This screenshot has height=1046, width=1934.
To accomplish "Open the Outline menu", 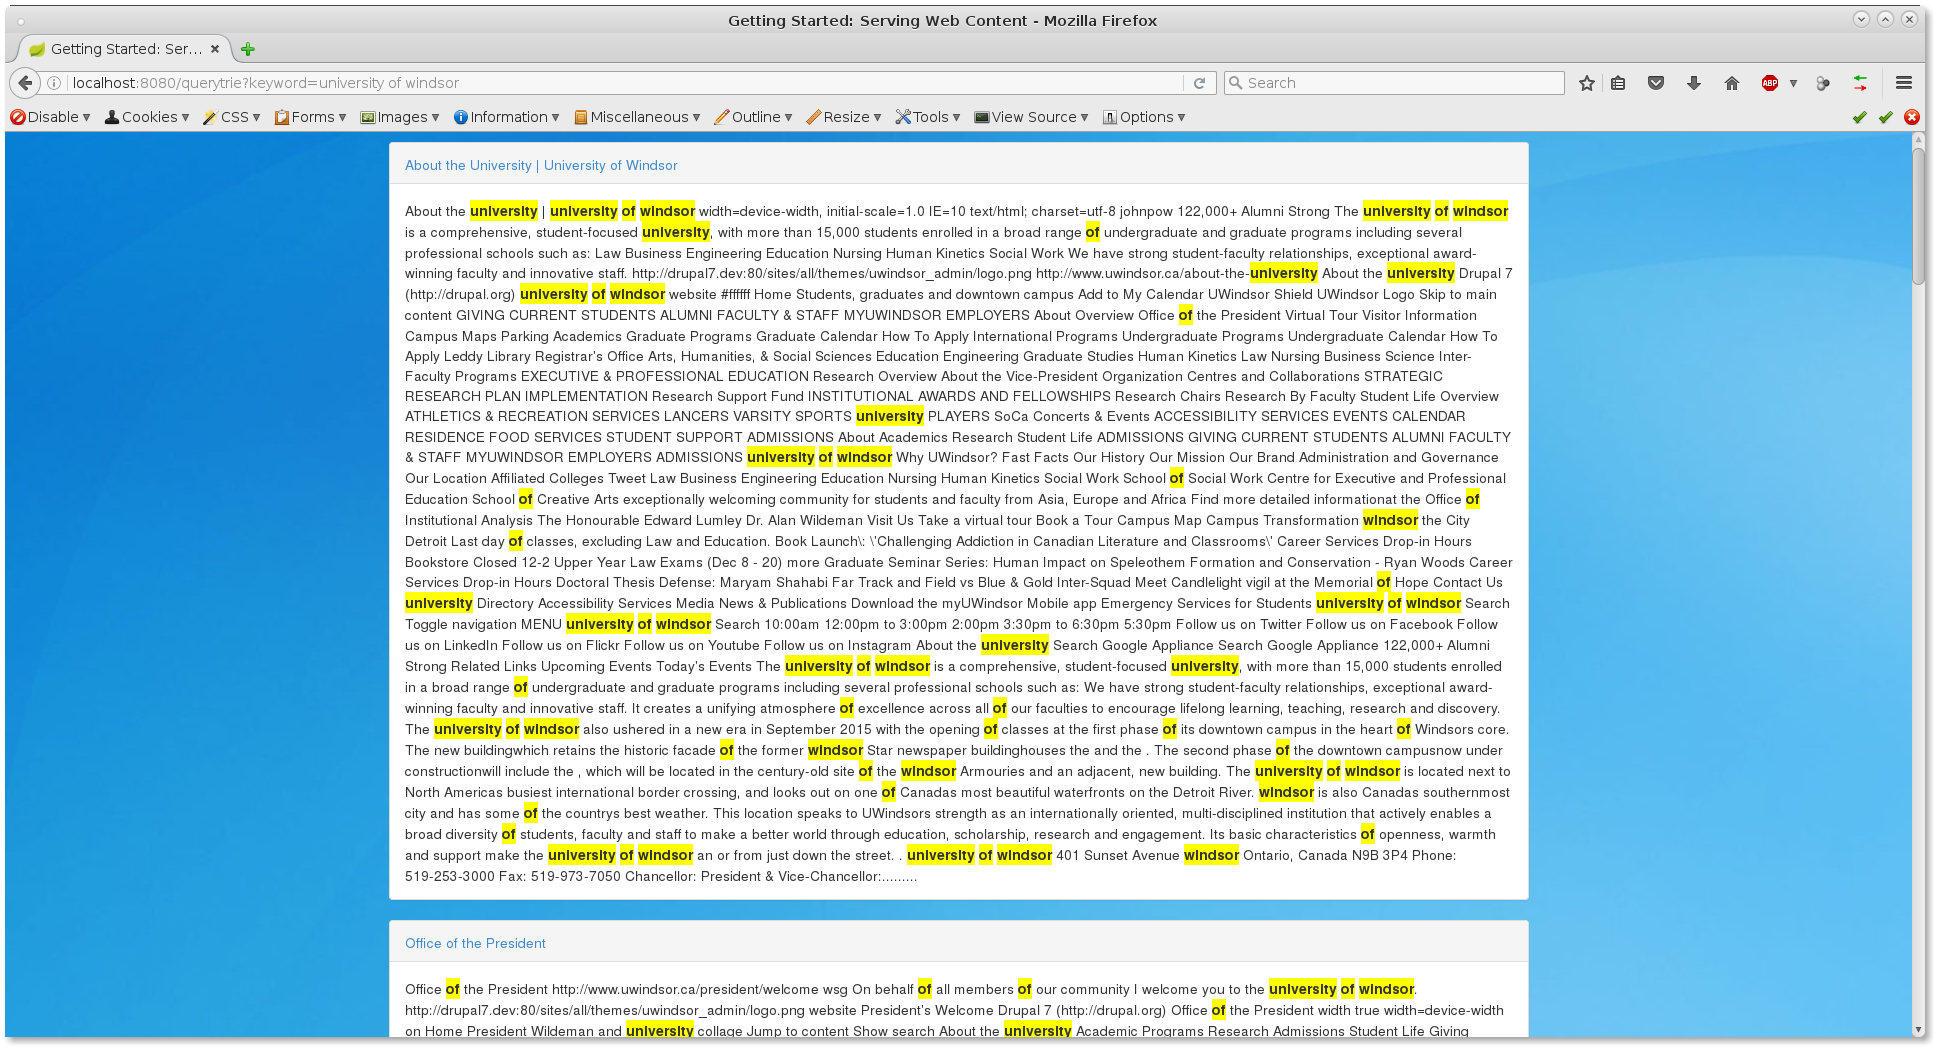I will pyautogui.click(x=753, y=117).
